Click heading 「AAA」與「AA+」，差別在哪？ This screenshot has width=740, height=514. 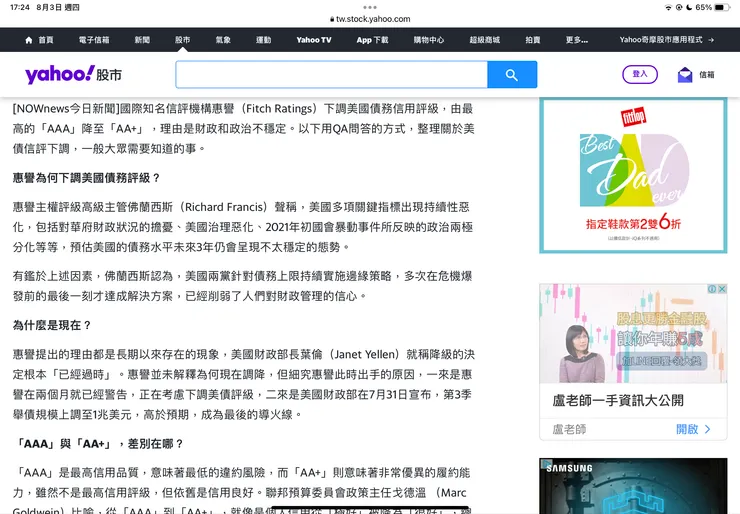tap(99, 444)
